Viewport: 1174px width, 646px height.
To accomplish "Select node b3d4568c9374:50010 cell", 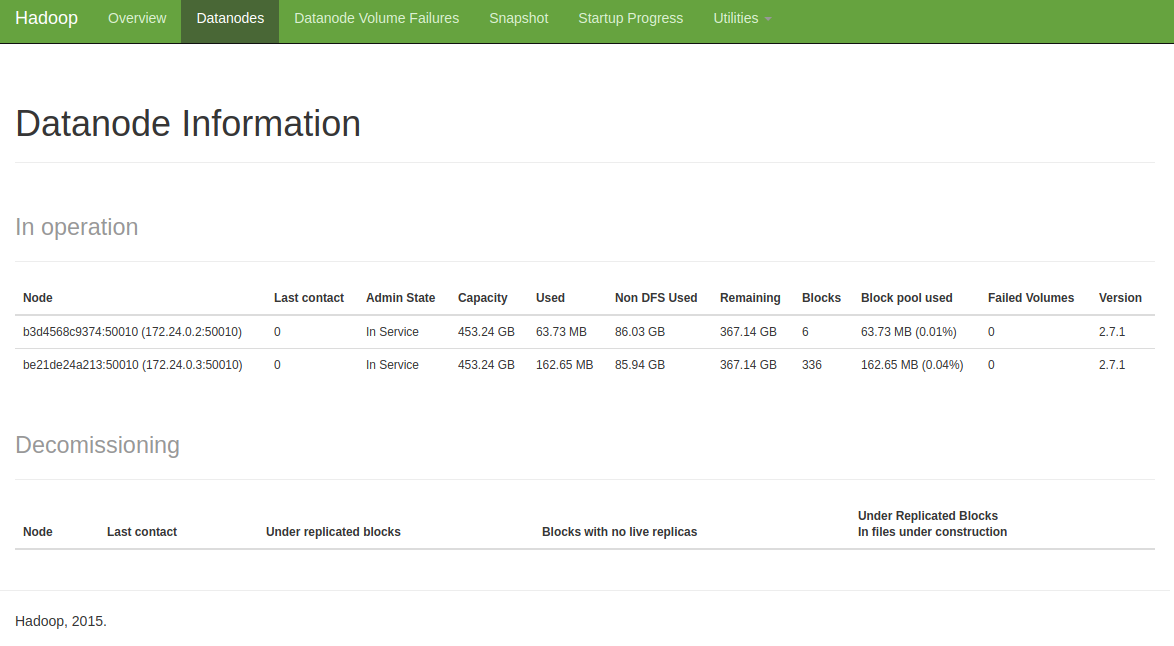I will 133,332.
